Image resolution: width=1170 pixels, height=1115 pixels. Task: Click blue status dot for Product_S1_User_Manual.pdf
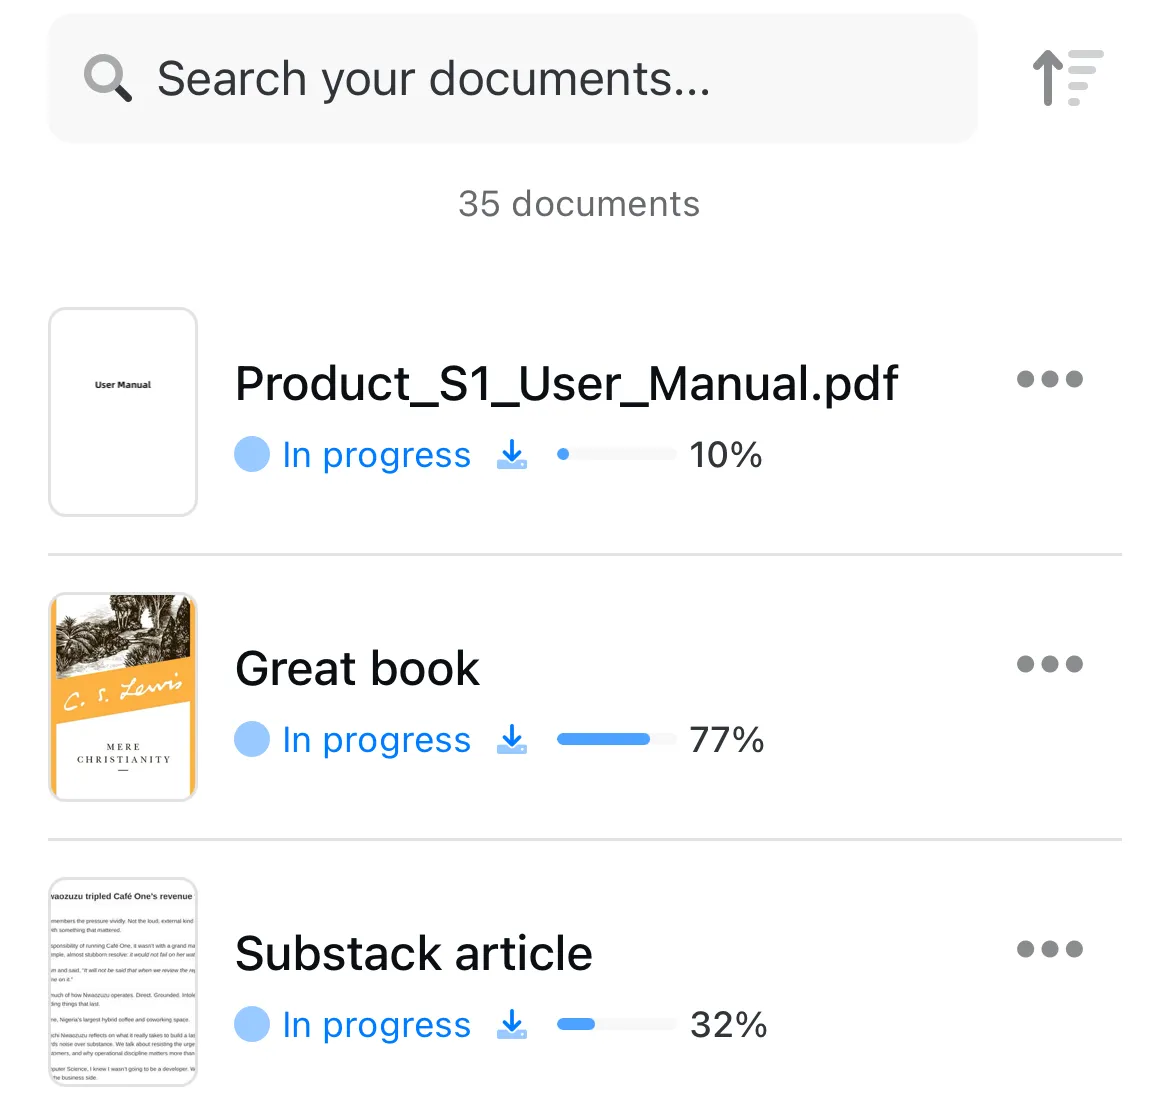tap(252, 455)
